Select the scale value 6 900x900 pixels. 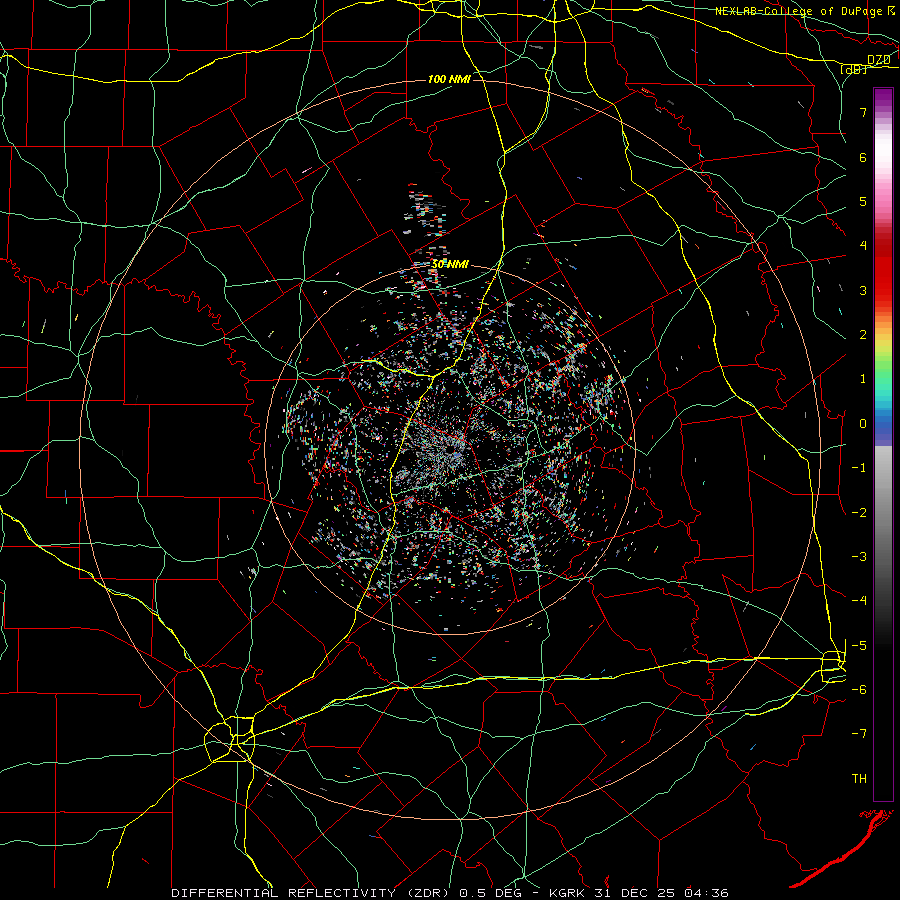point(863,157)
